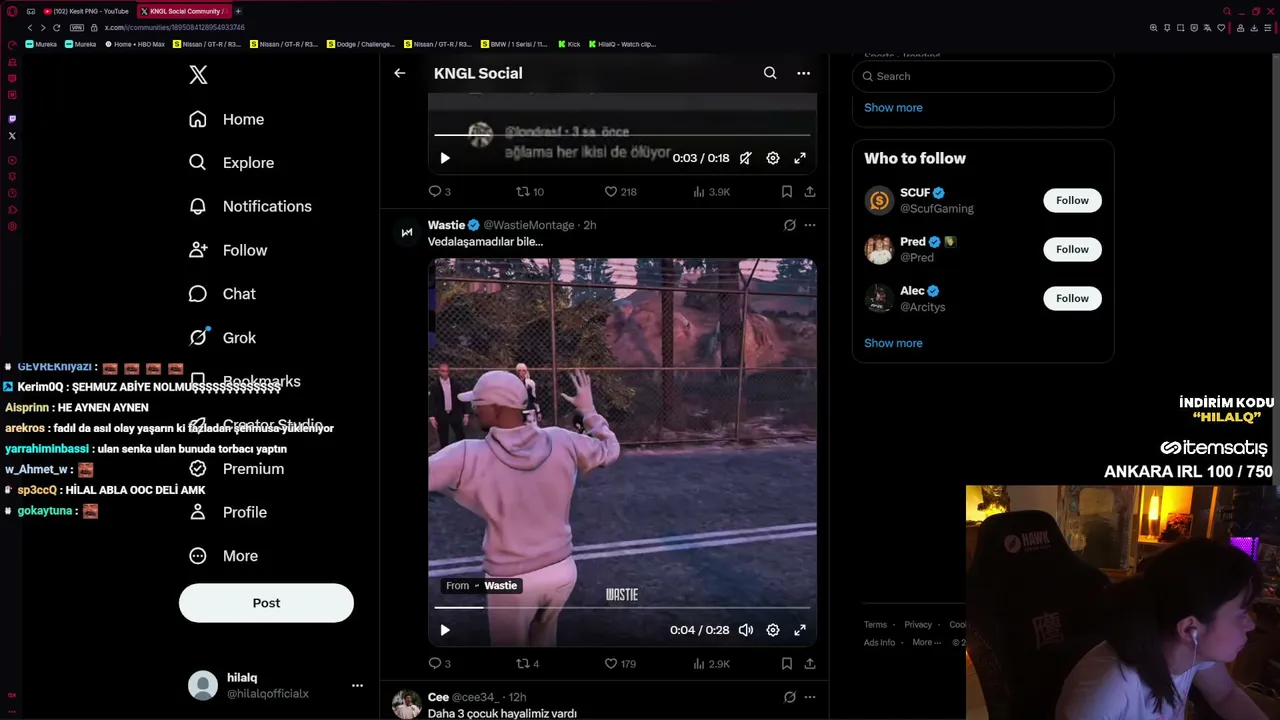Play the 0:18 video
The image size is (1280, 720).
pos(445,158)
